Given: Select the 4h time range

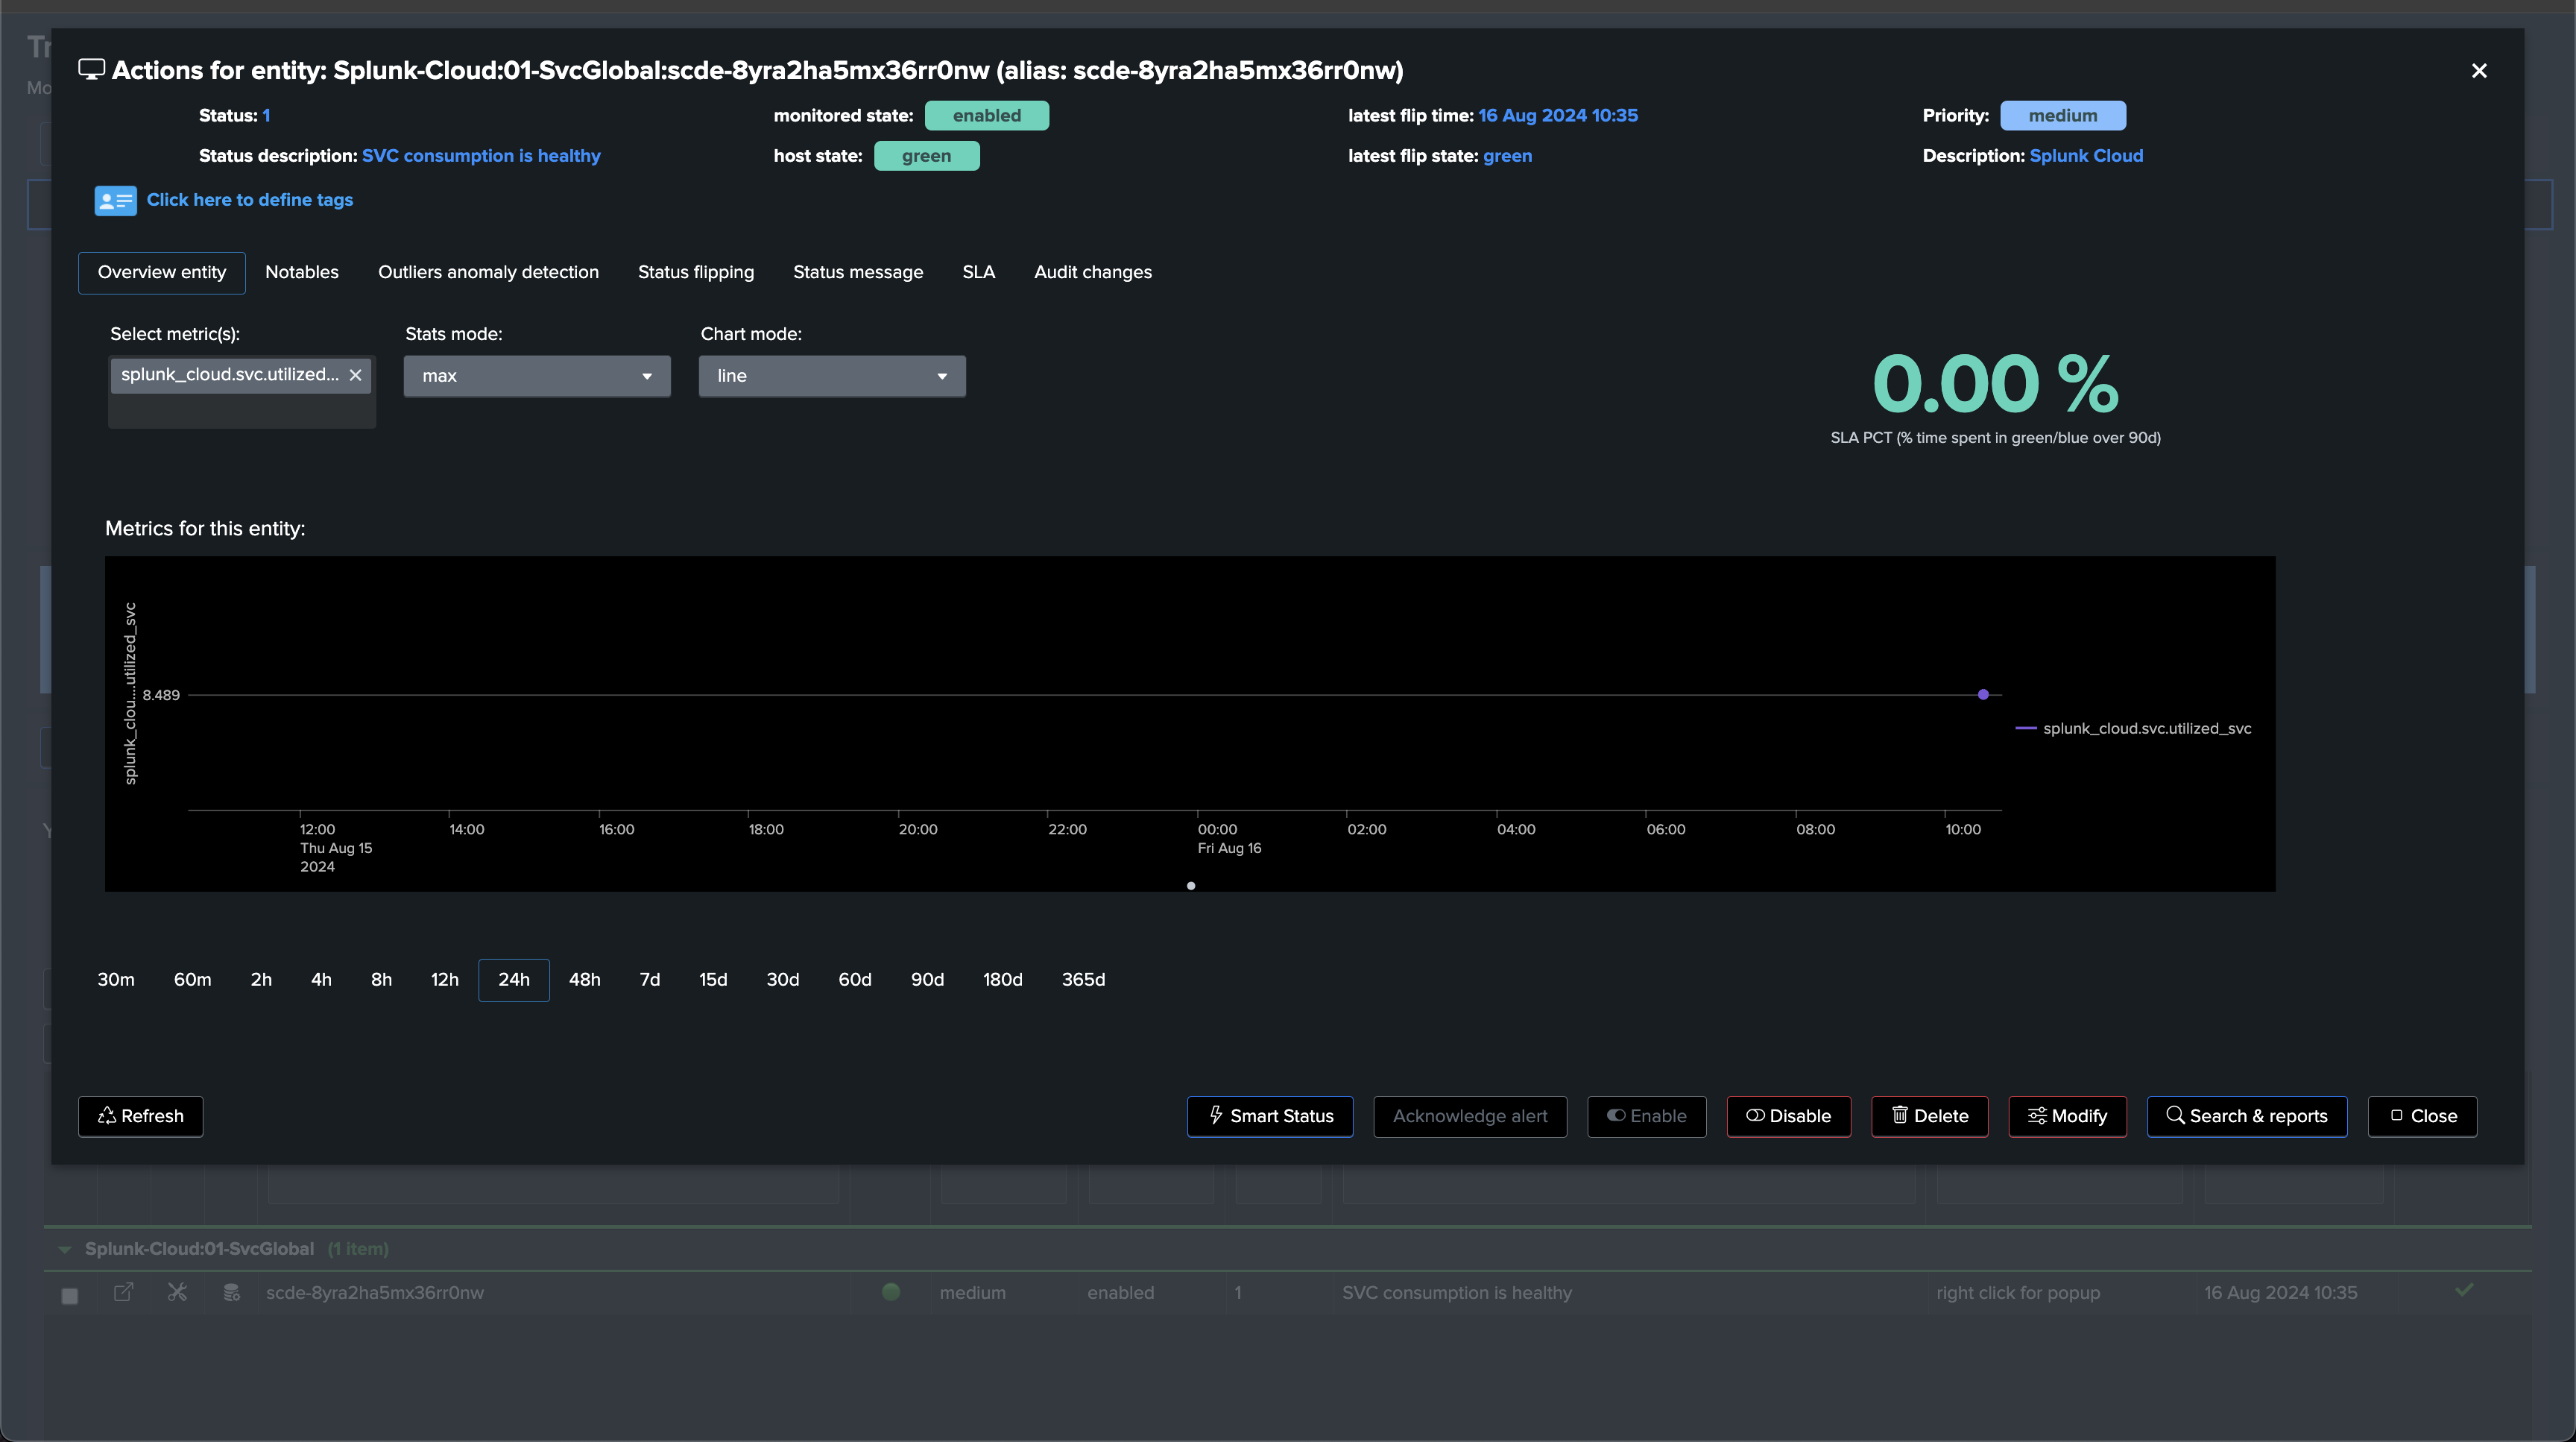Looking at the screenshot, I should pos(321,980).
